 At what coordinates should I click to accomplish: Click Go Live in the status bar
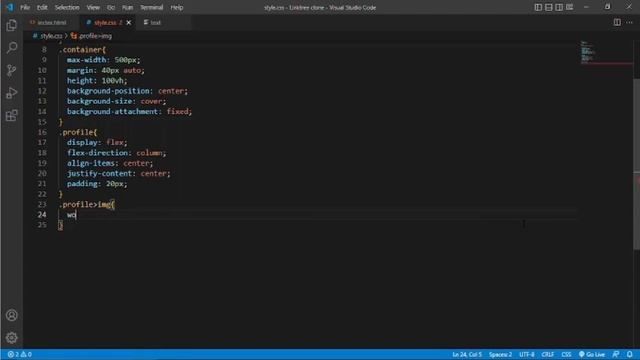pos(592,354)
